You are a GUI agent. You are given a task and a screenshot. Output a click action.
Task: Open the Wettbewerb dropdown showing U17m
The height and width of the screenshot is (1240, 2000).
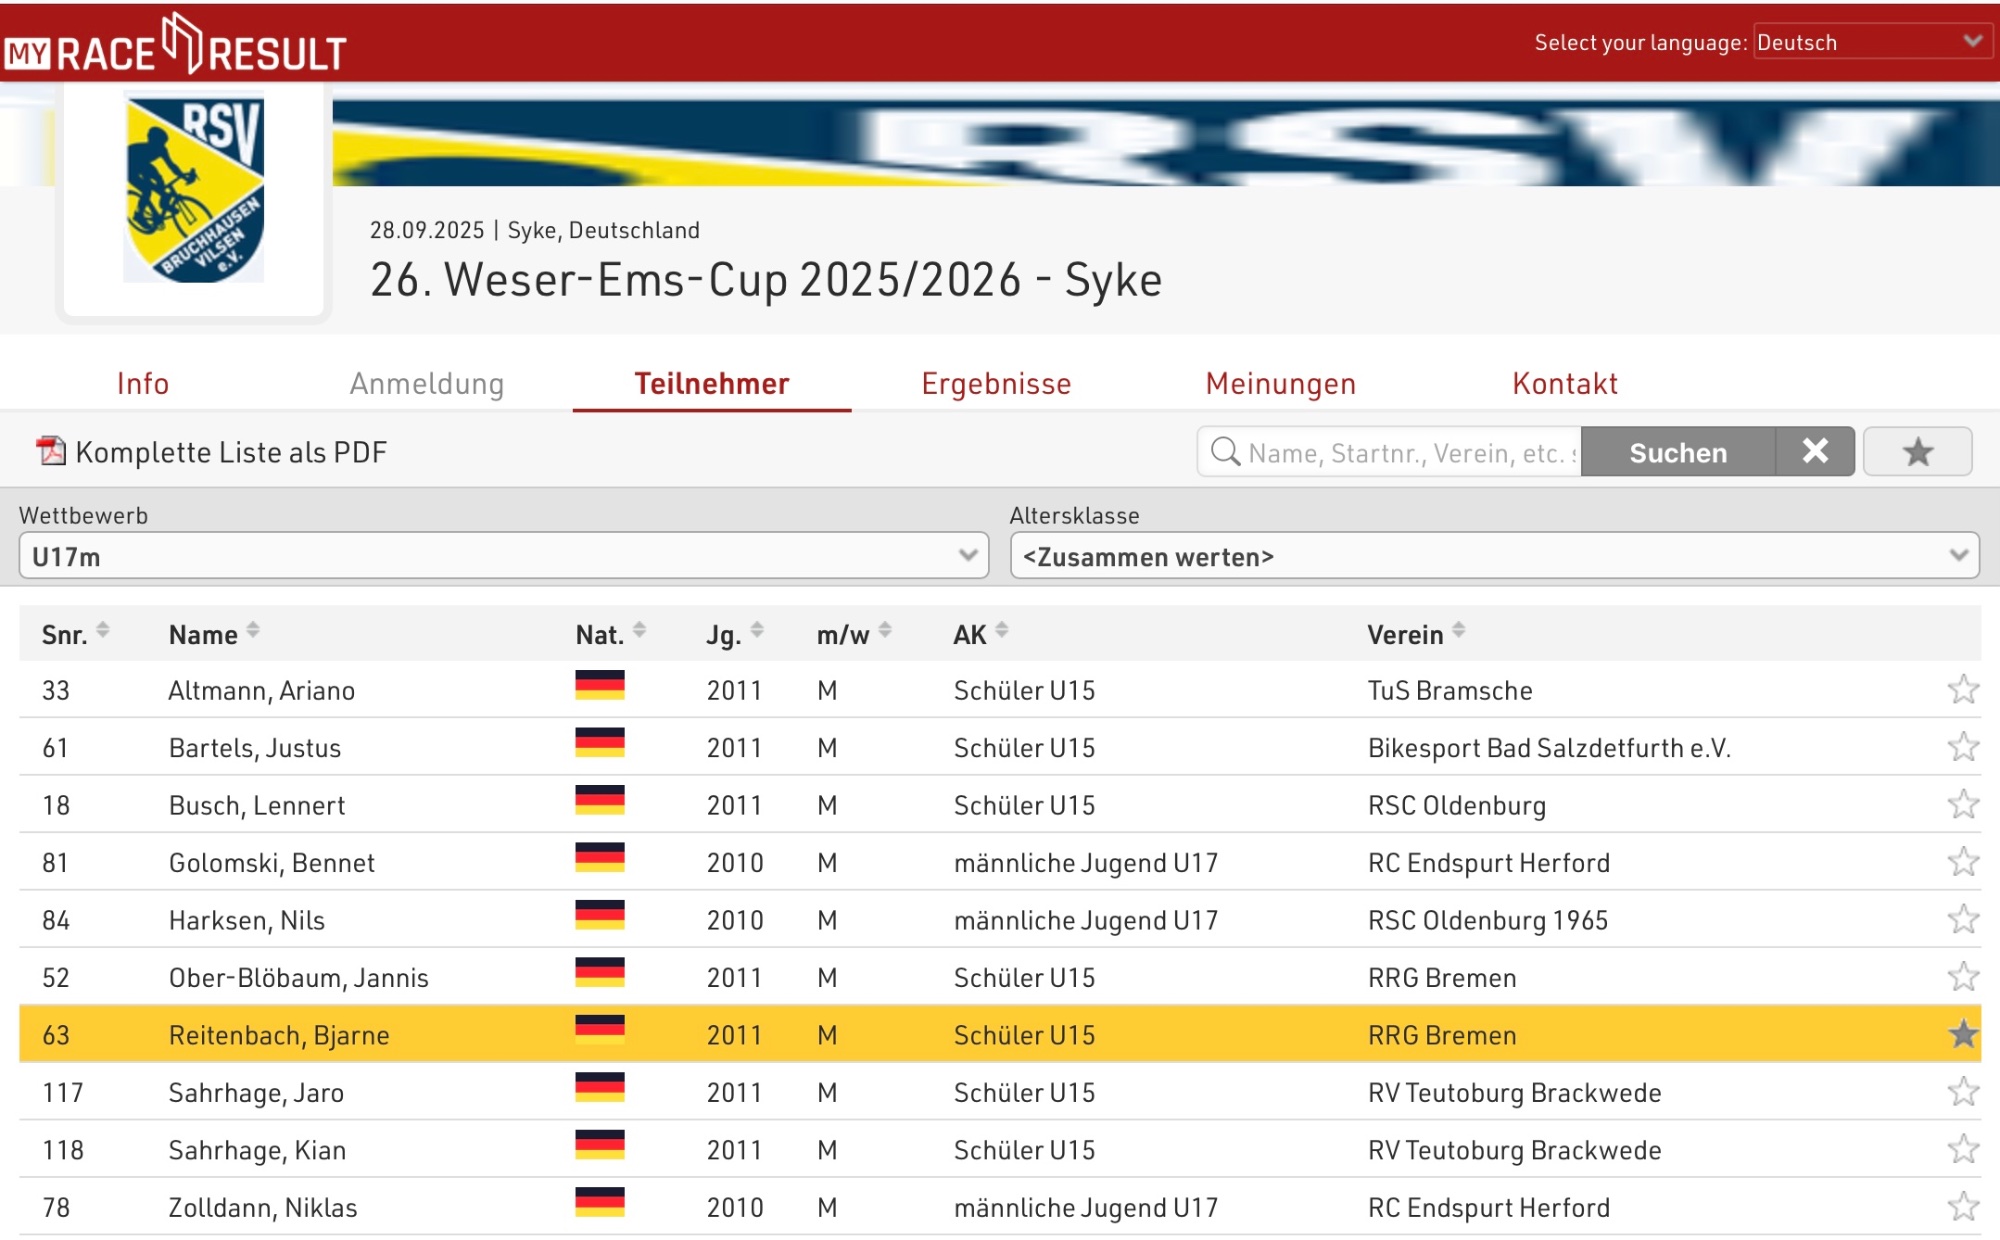pos(503,556)
